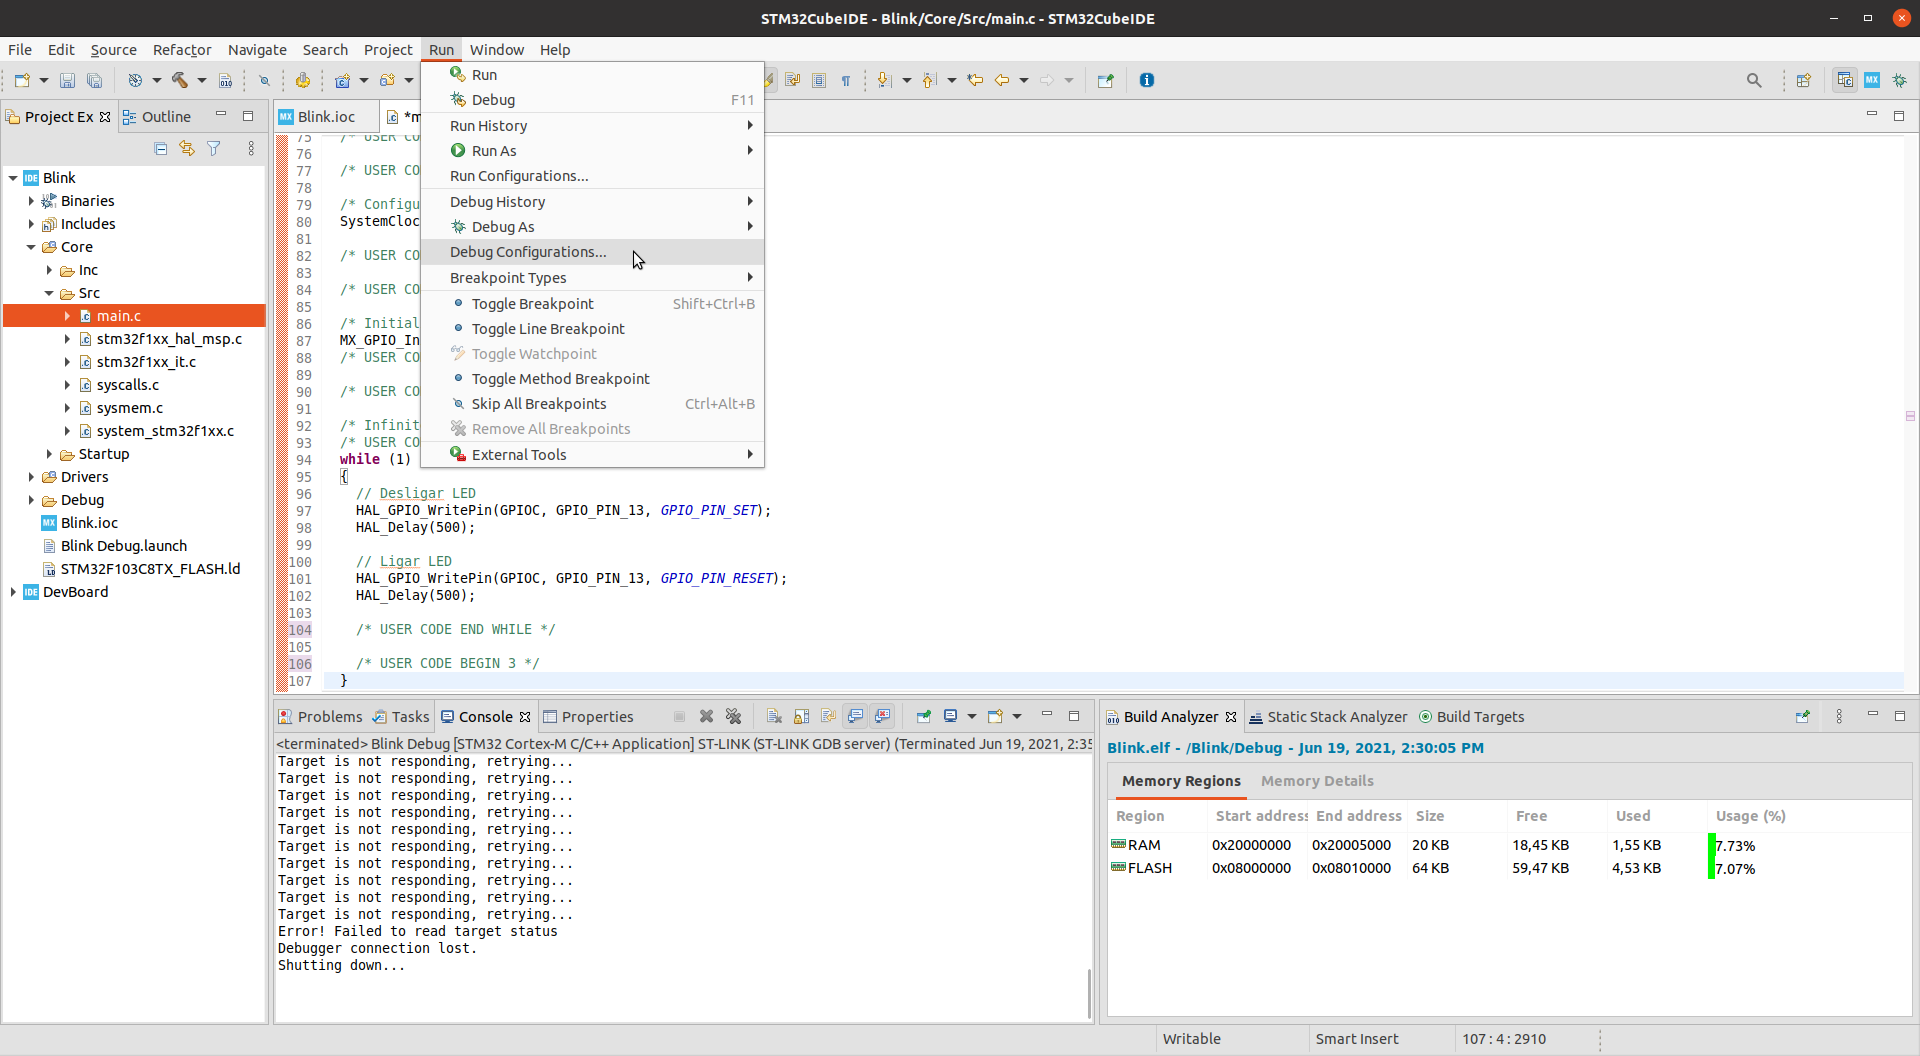This screenshot has height=1056, width=1920.
Task: Click the Last Edit Location icon
Action: coord(975,80)
